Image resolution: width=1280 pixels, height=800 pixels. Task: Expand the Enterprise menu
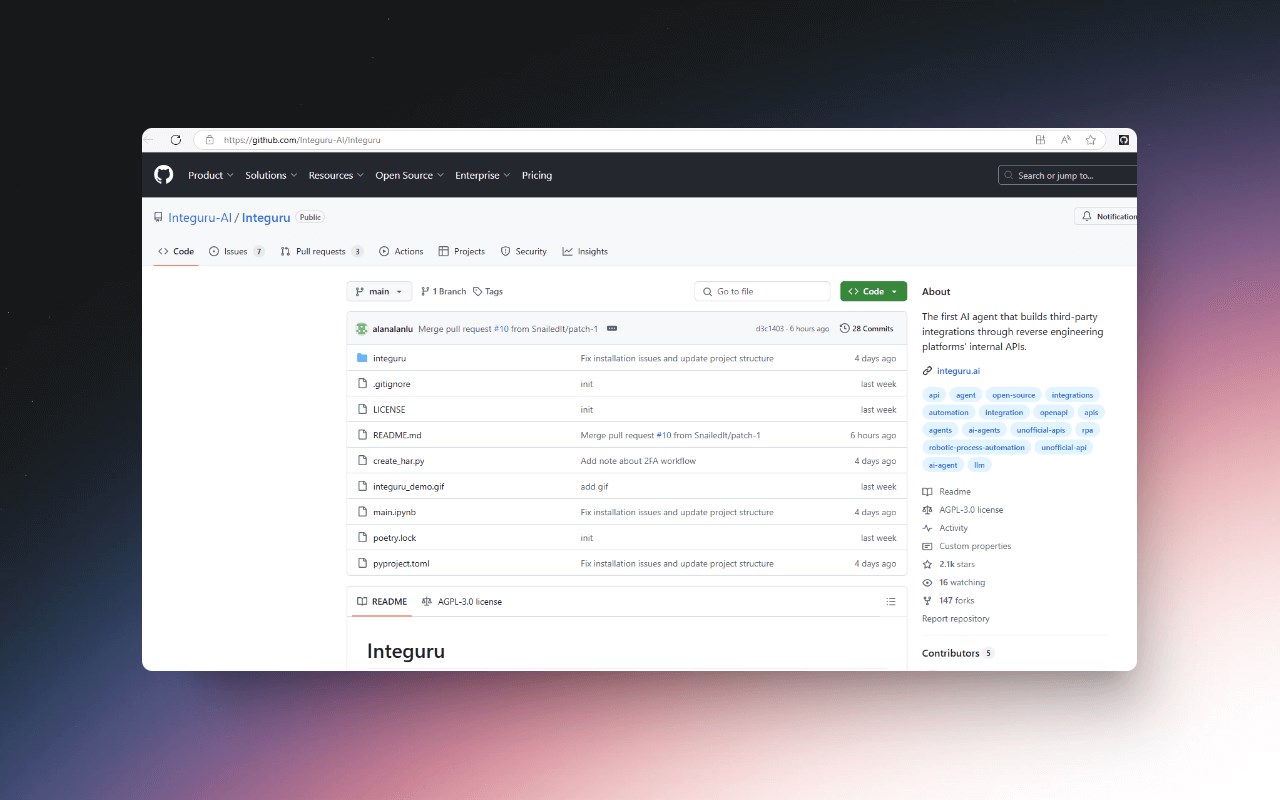pyautogui.click(x=483, y=175)
